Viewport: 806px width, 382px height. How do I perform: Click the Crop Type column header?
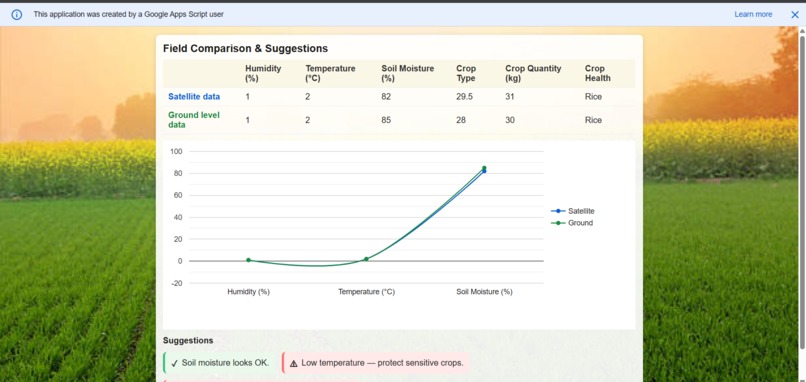(x=466, y=73)
